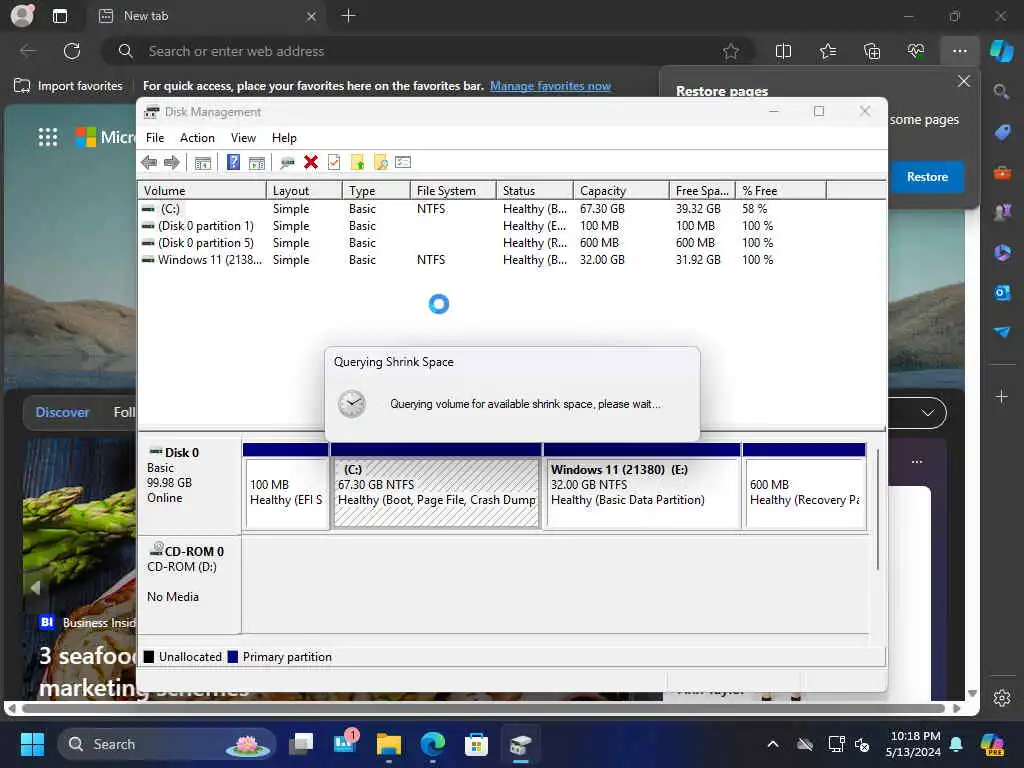
Task: Select the 600 MB Recovery partition block
Action: [805, 493]
